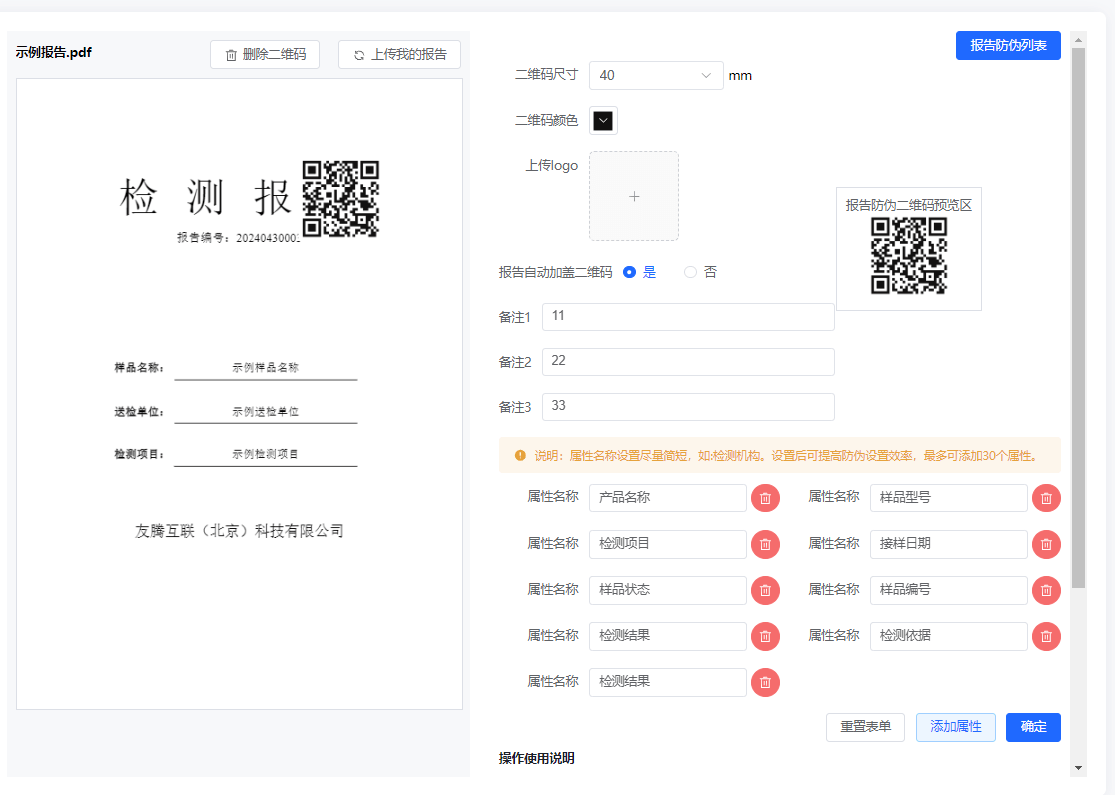Click the plus icon to upload logo
Image resolution: width=1115 pixels, height=795 pixels.
coord(634,196)
